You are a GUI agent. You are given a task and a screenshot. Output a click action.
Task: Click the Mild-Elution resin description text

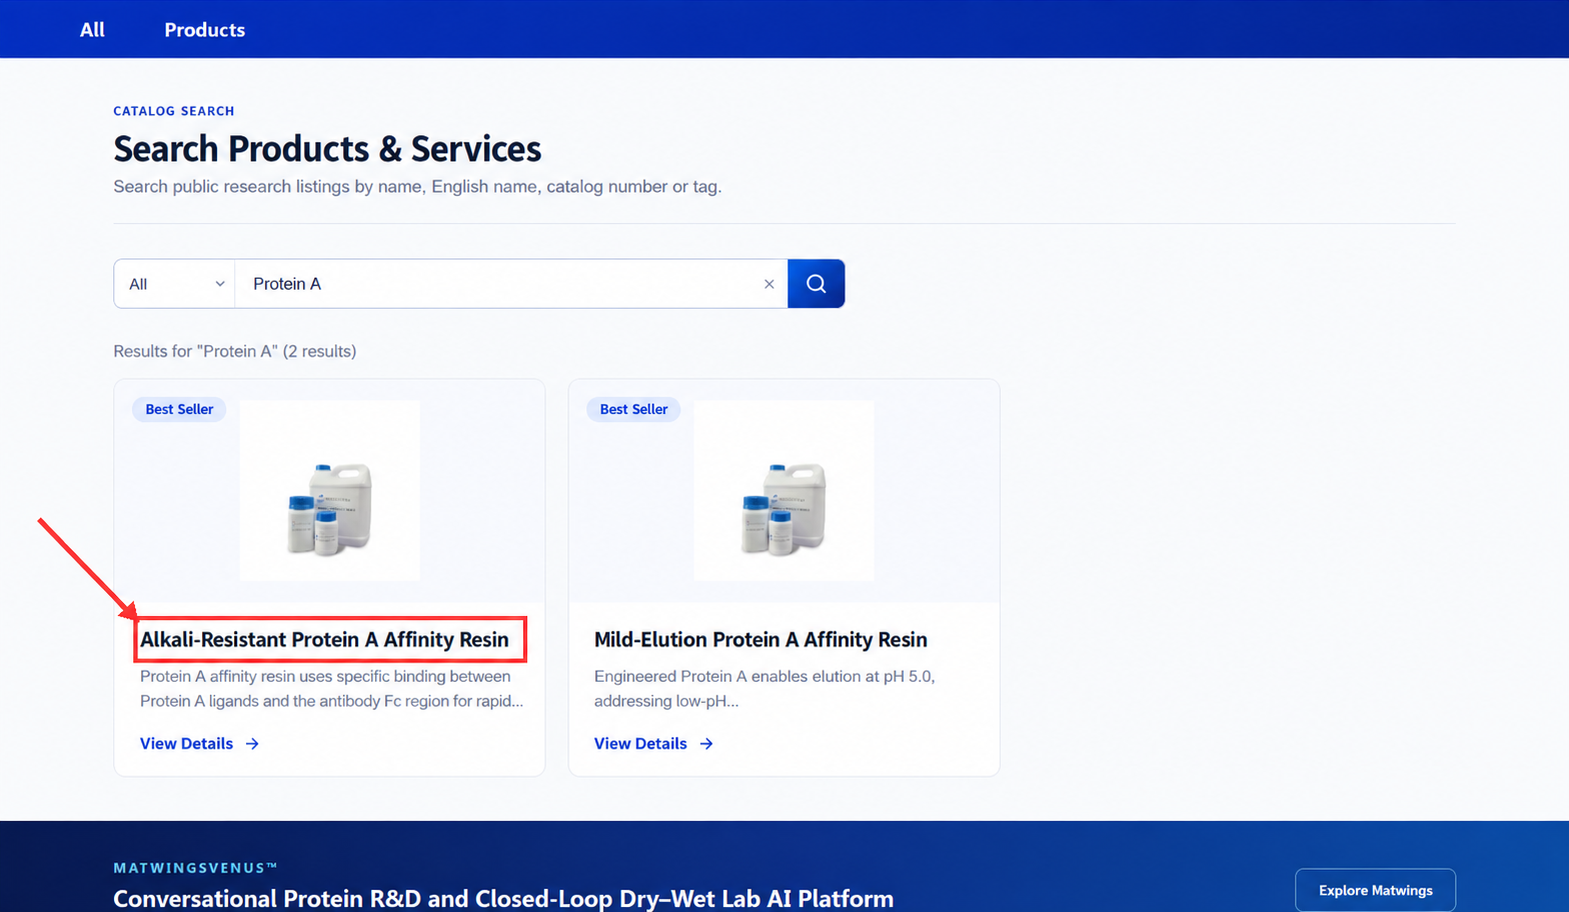point(764,689)
